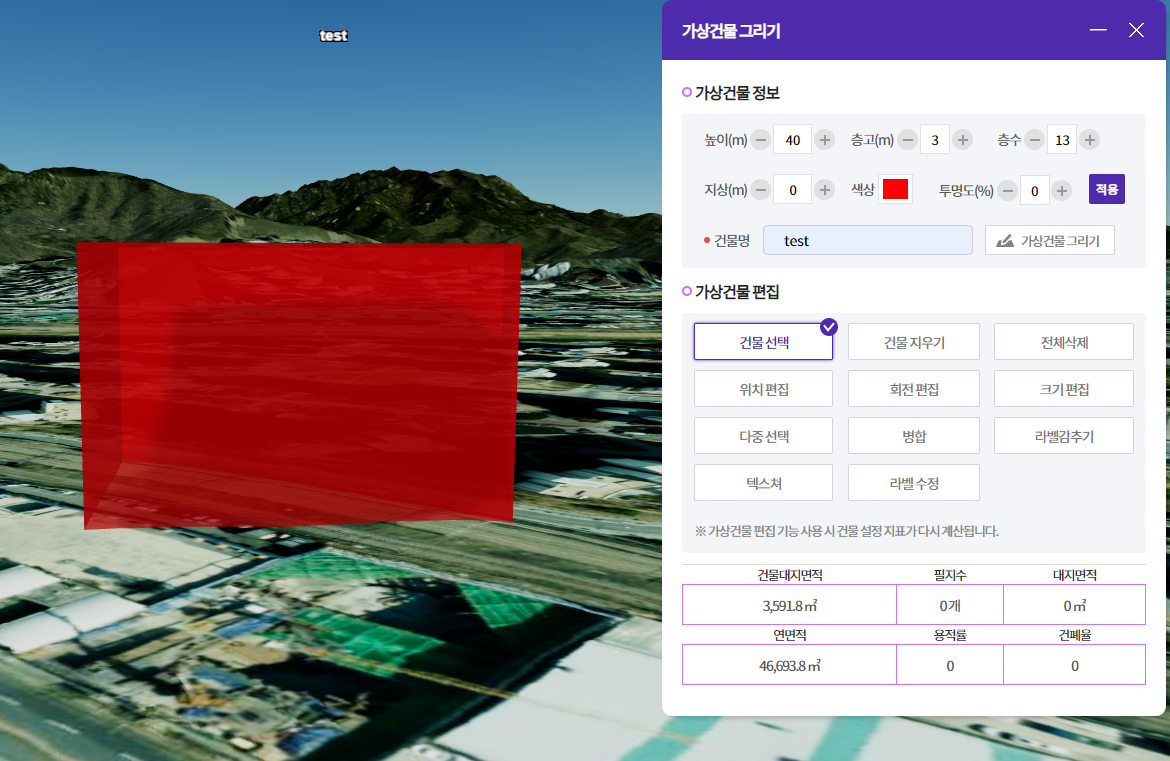Click the 가상건물 편집 section heading

[737, 292]
